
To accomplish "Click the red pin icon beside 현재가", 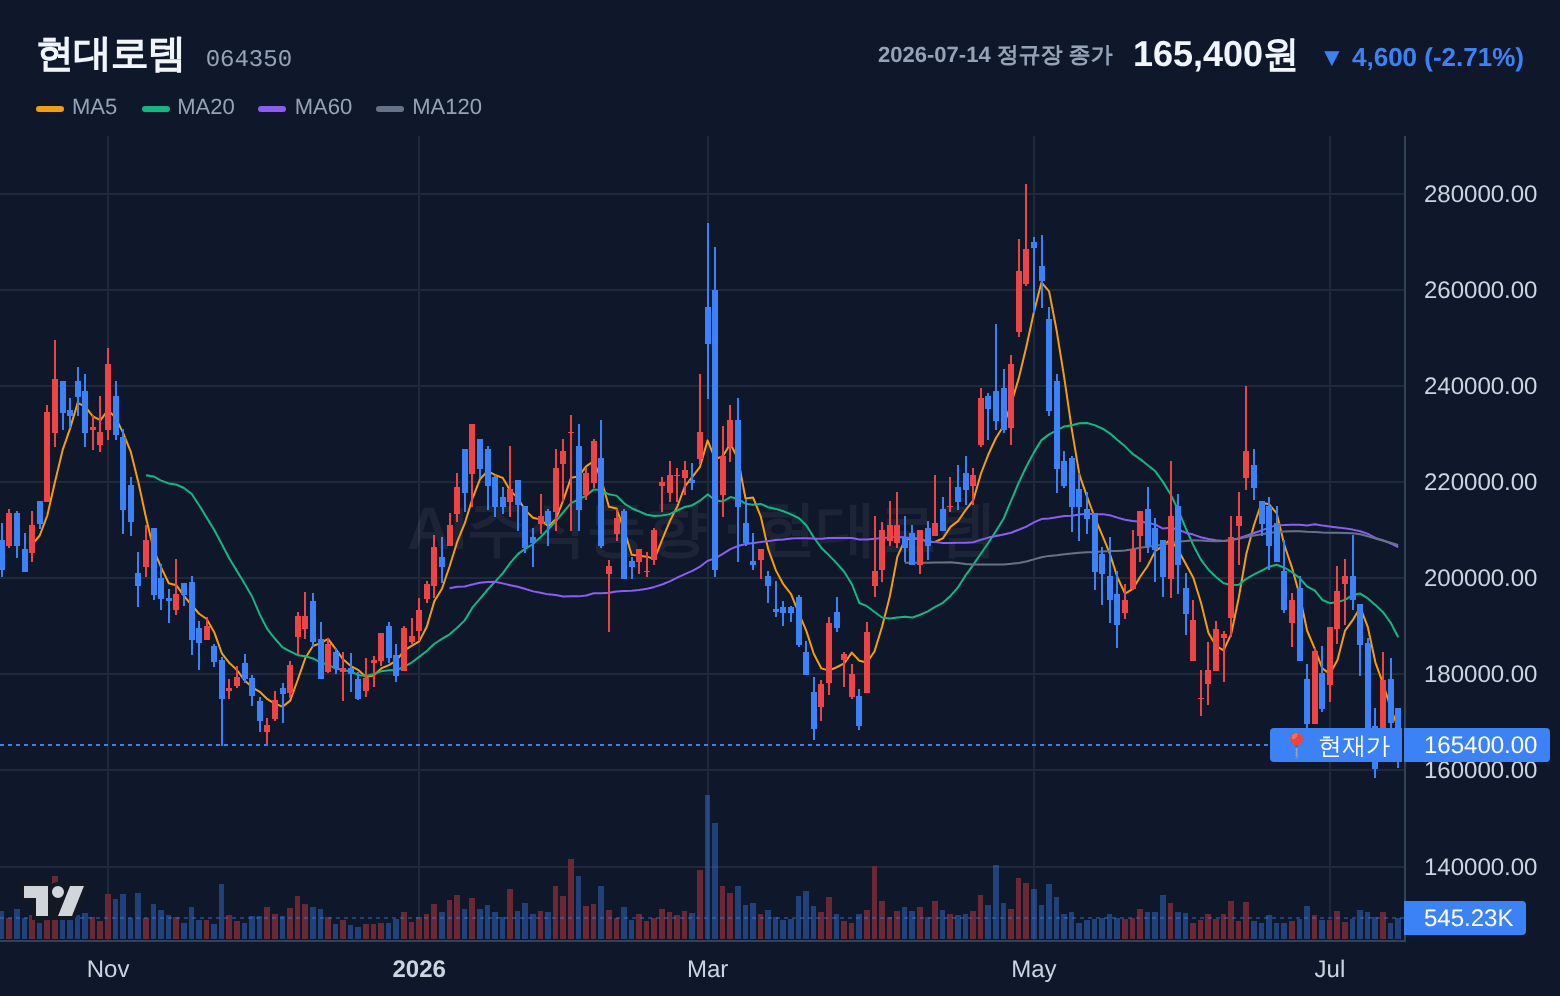I will pyautogui.click(x=1296, y=745).
